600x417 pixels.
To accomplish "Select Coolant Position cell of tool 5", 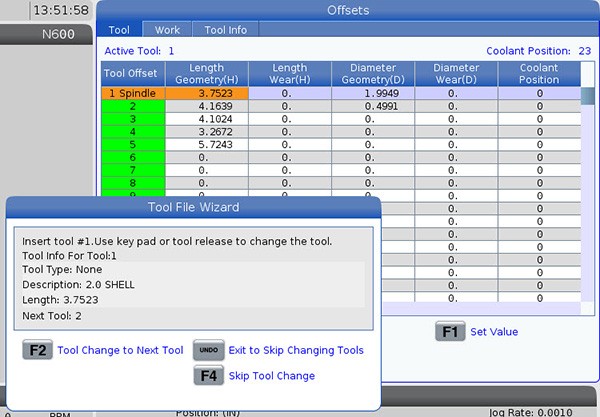I will (x=539, y=145).
